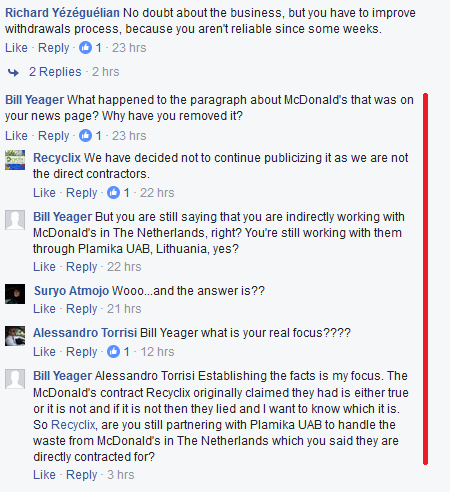Open Suryo Atmojo's profile name link
This screenshot has height=492, width=450.
click(x=71, y=291)
